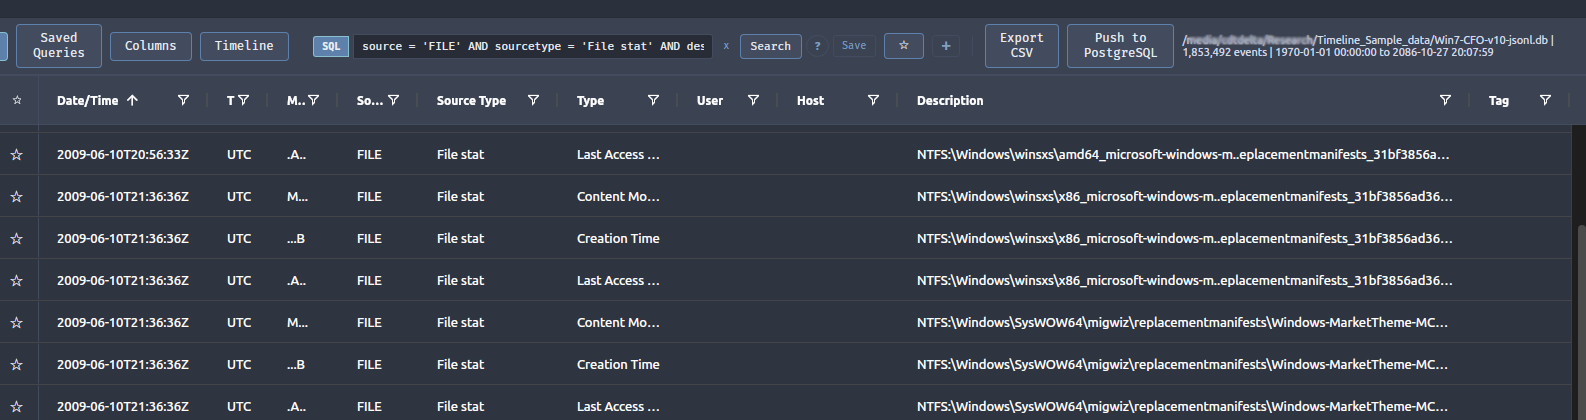Clear the SQL query with the x icon
Screen dimensions: 1586x420
pyautogui.click(x=726, y=46)
